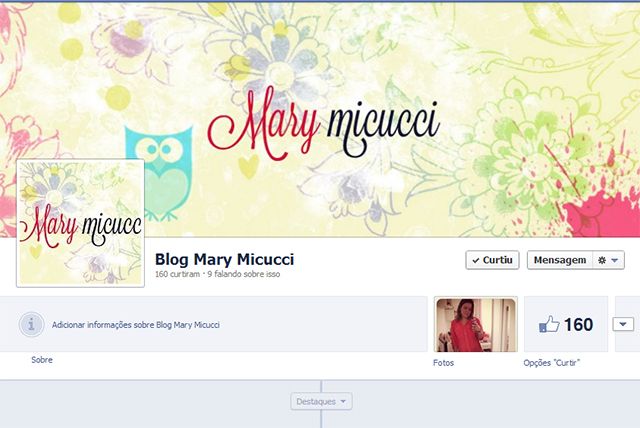The height and width of the screenshot is (428, 640).
Task: Open the Mensagem message button
Action: point(560,260)
